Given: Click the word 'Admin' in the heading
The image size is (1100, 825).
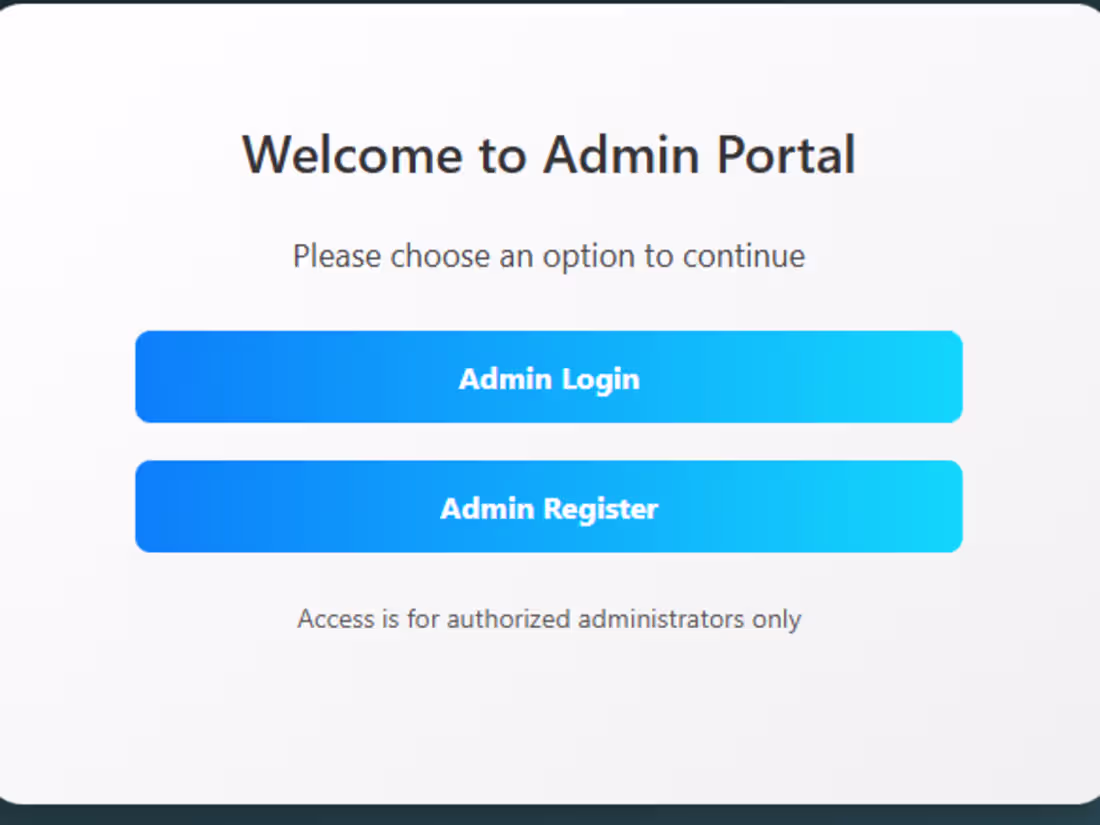Looking at the screenshot, I should point(621,154).
